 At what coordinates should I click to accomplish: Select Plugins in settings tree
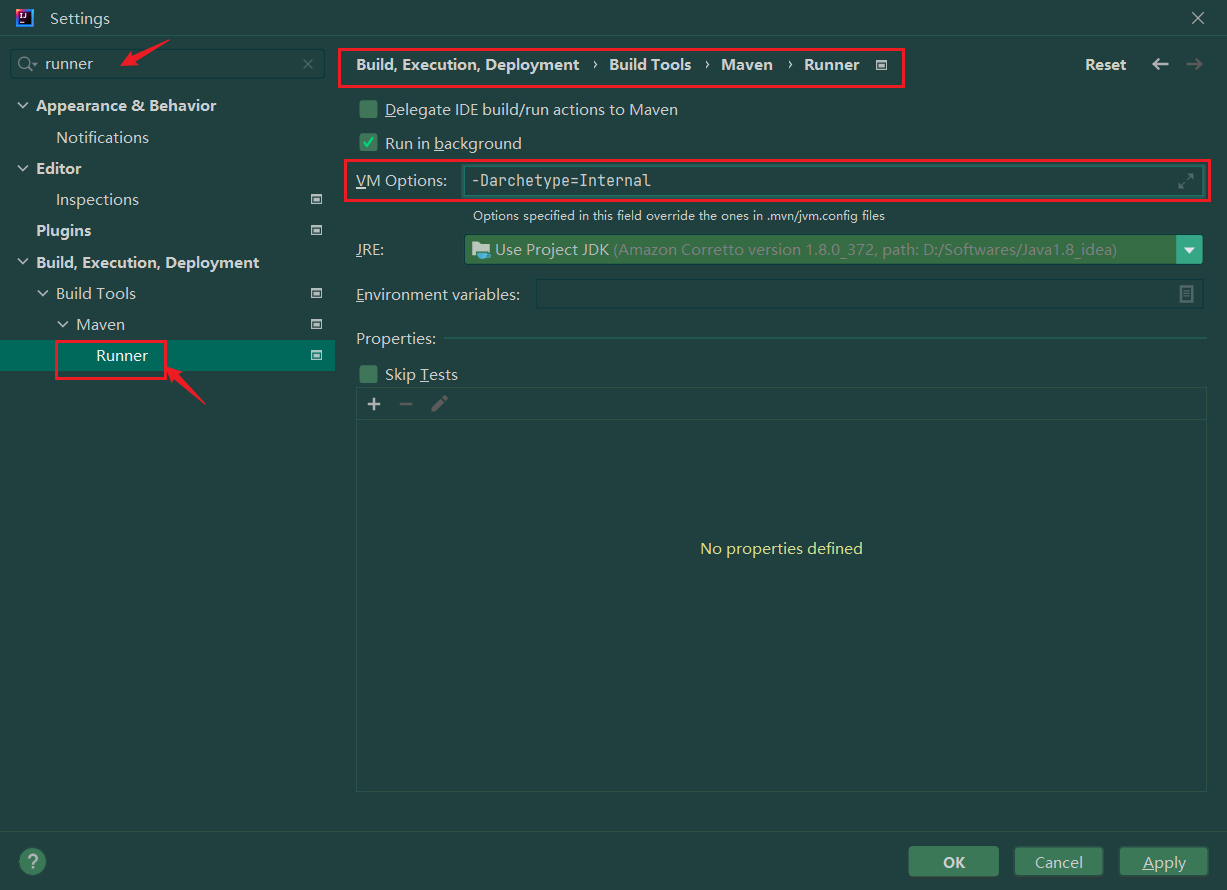(64, 231)
